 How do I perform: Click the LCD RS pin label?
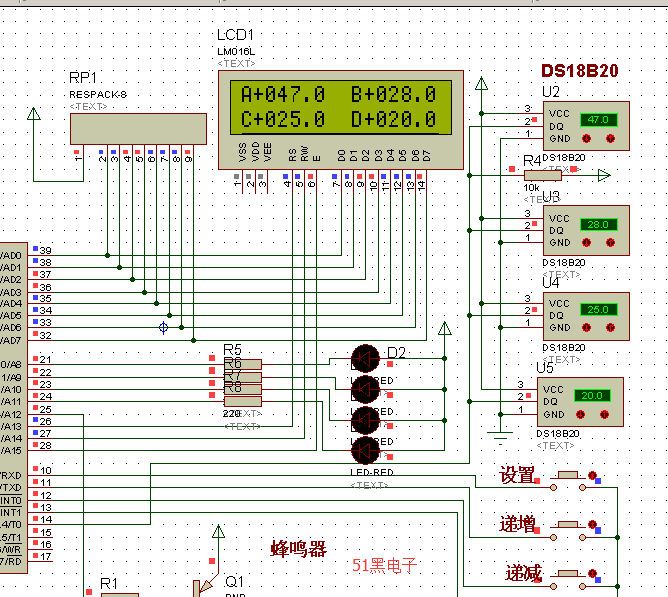click(x=292, y=155)
